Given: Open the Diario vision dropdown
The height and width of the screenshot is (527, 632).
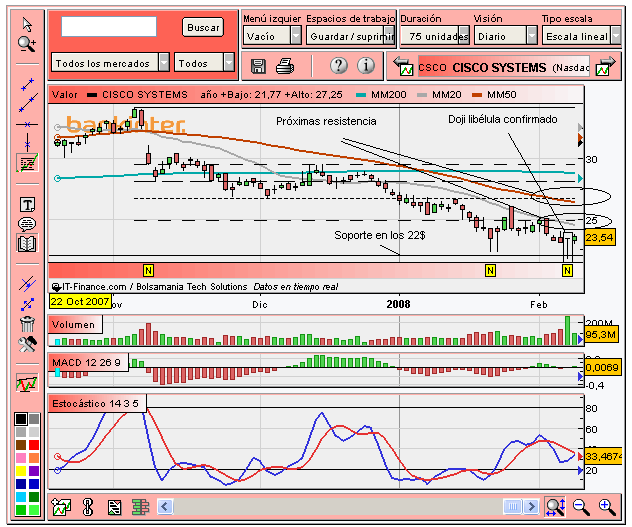Looking at the screenshot, I should (x=505, y=36).
